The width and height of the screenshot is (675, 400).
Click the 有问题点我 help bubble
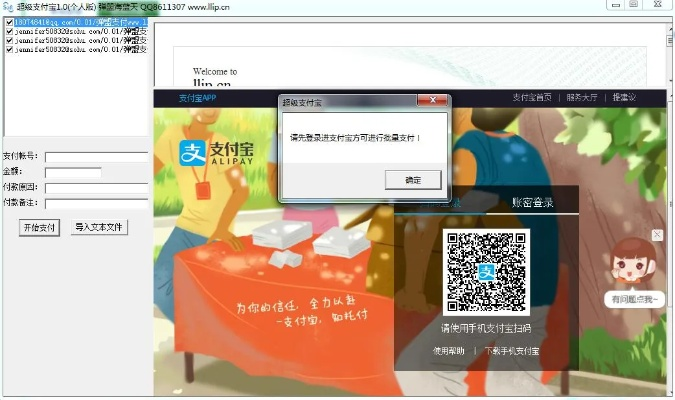click(635, 299)
